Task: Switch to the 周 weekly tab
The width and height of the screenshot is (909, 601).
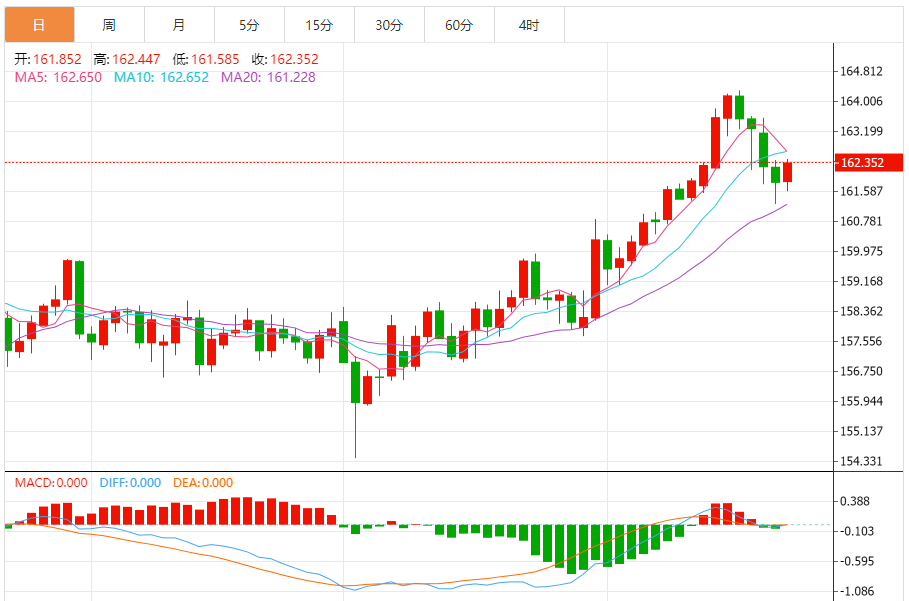Action: point(110,25)
